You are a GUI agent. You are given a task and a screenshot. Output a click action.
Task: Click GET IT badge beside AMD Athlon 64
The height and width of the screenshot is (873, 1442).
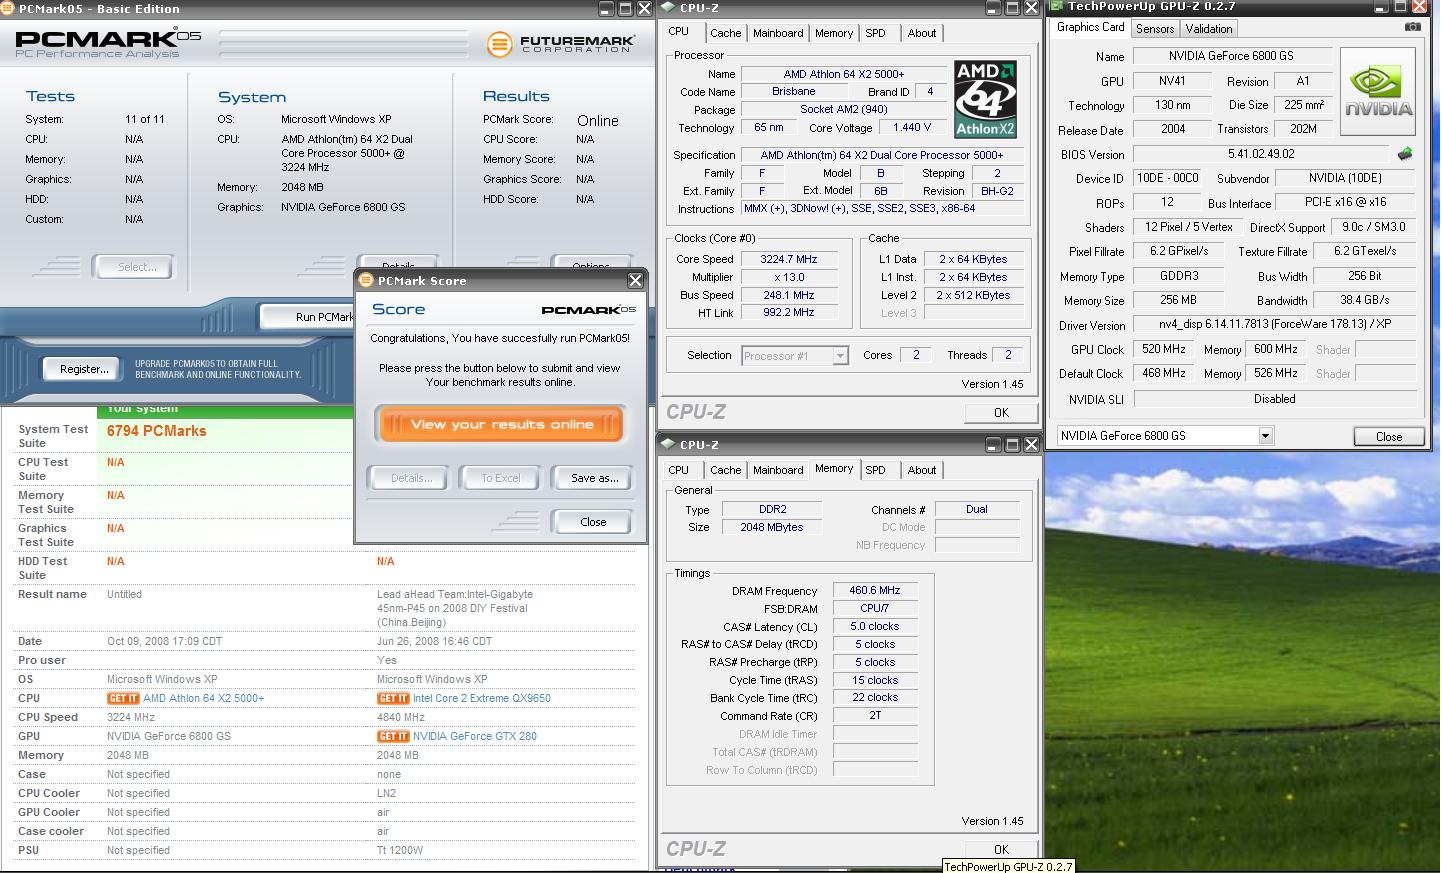point(123,698)
